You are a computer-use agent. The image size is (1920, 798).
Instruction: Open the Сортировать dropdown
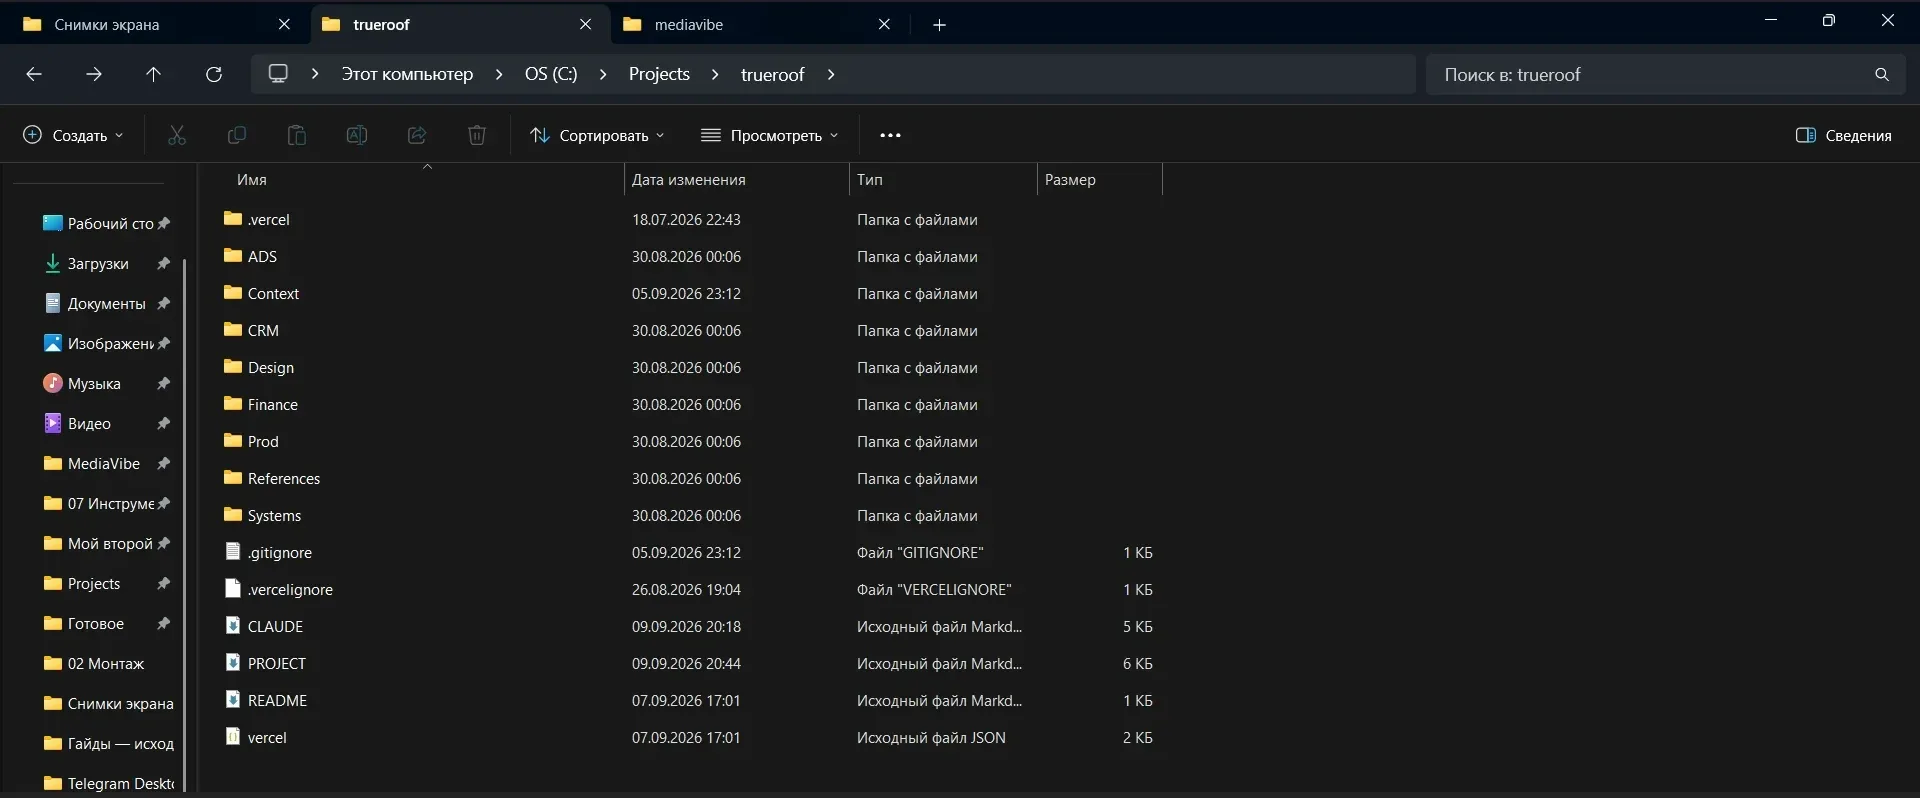597,135
